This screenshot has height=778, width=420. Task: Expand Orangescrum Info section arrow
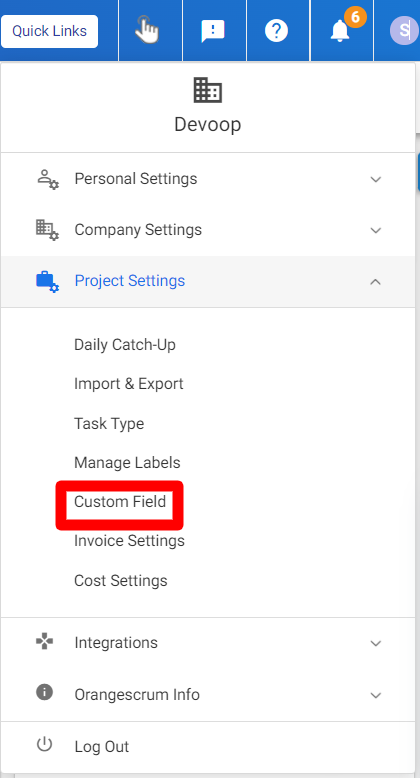pyautogui.click(x=376, y=695)
